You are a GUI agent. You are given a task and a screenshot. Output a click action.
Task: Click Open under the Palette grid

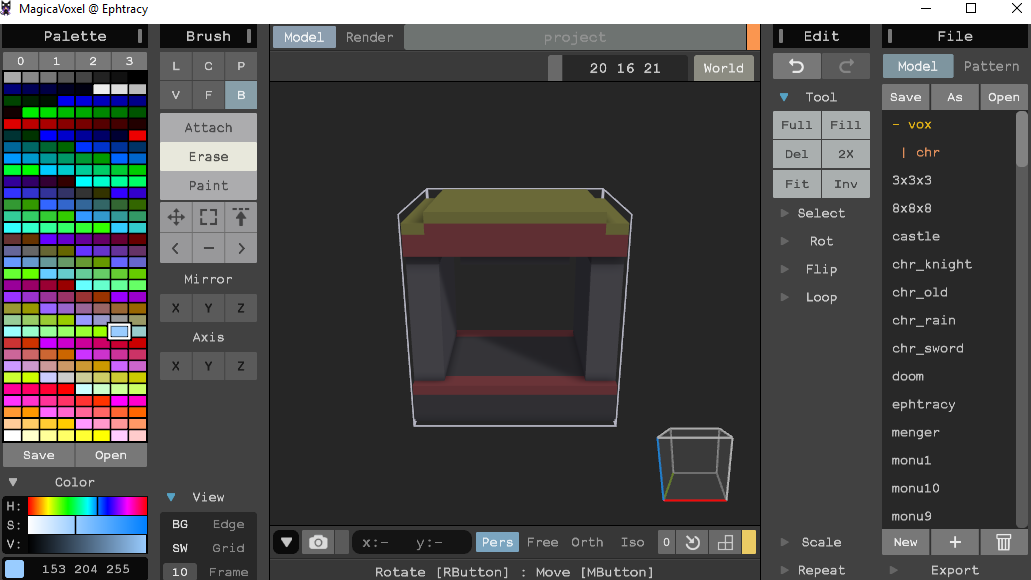pyautogui.click(x=110, y=455)
